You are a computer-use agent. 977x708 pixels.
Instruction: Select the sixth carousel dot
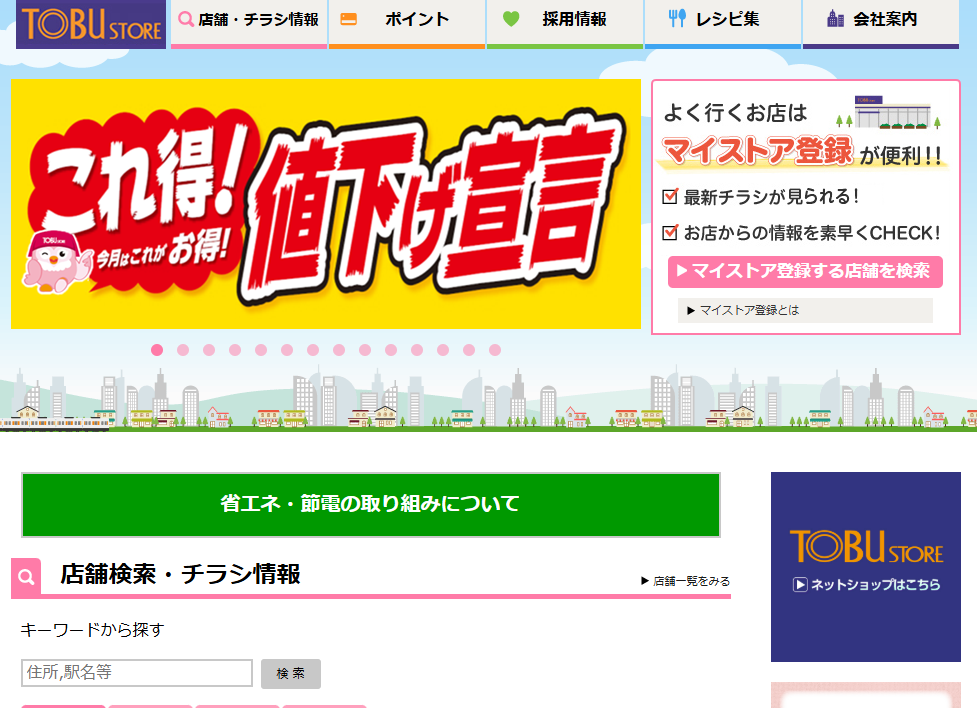(x=287, y=350)
